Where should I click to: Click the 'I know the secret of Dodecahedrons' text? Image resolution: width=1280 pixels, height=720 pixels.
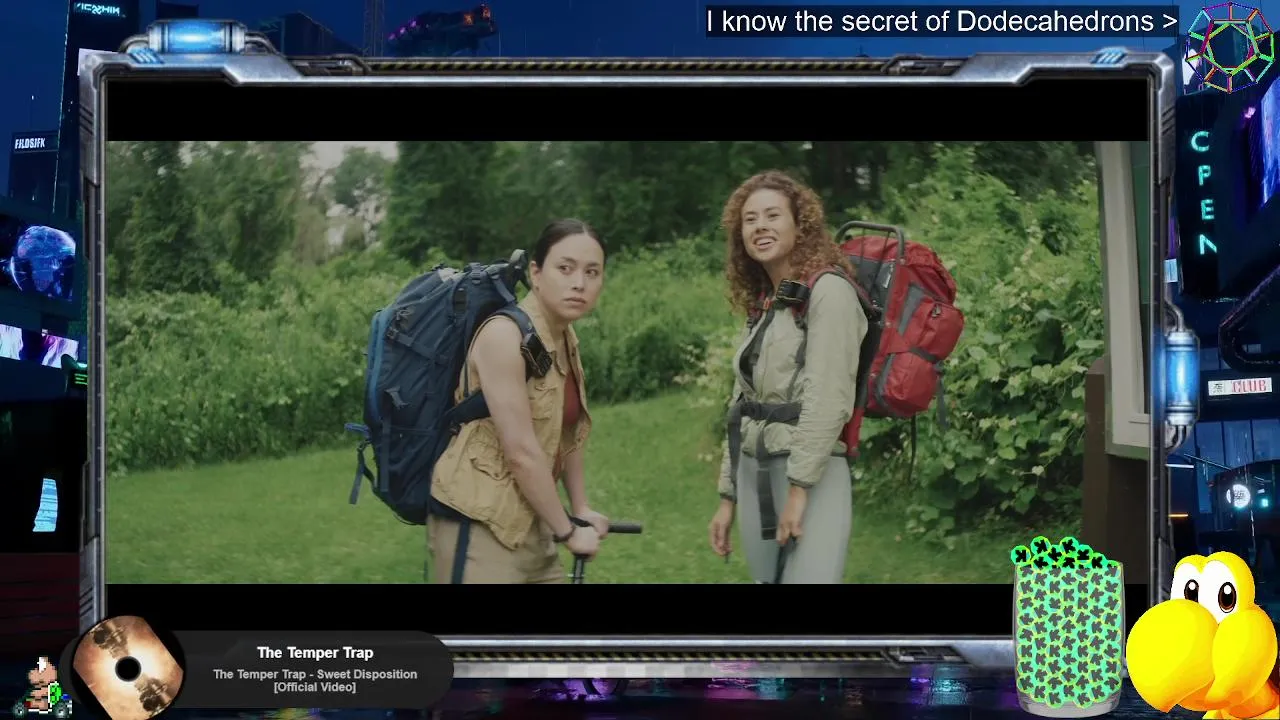point(942,21)
